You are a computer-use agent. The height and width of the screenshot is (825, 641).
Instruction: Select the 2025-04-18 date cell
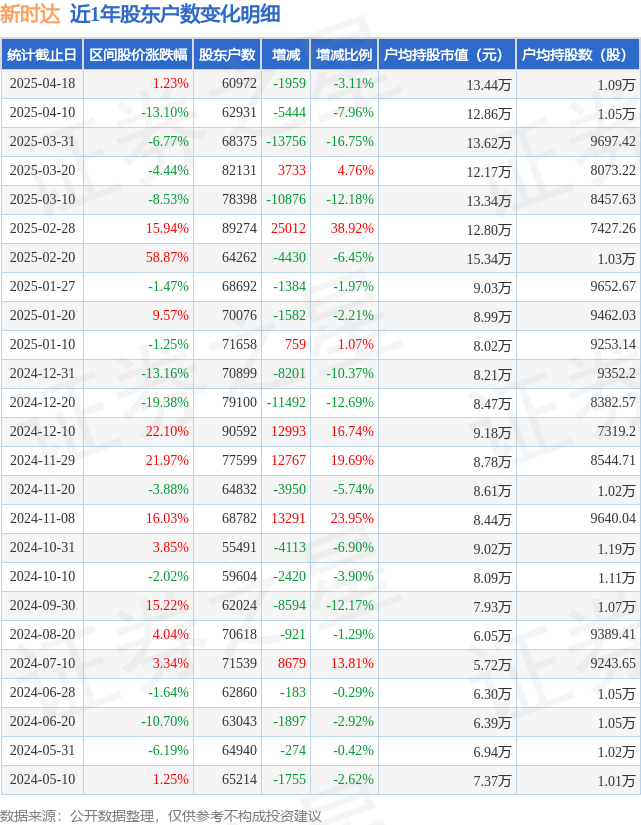42,84
